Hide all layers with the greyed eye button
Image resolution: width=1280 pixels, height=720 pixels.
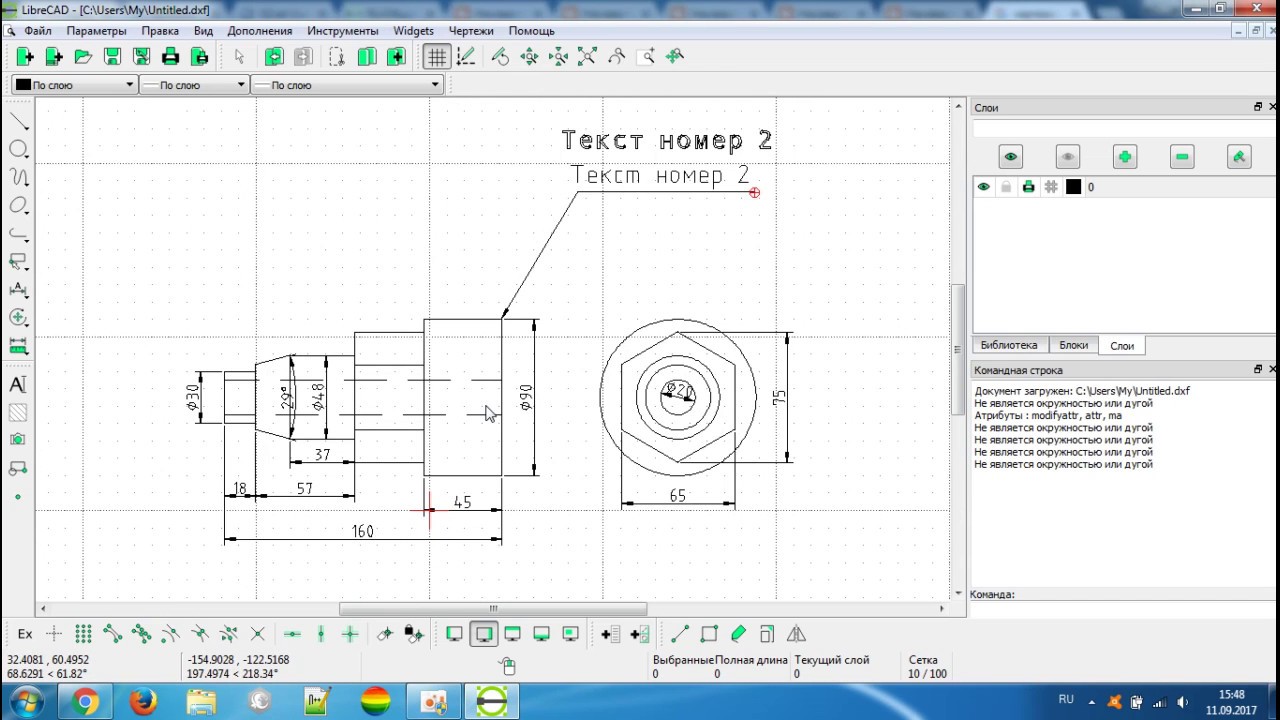[1068, 157]
